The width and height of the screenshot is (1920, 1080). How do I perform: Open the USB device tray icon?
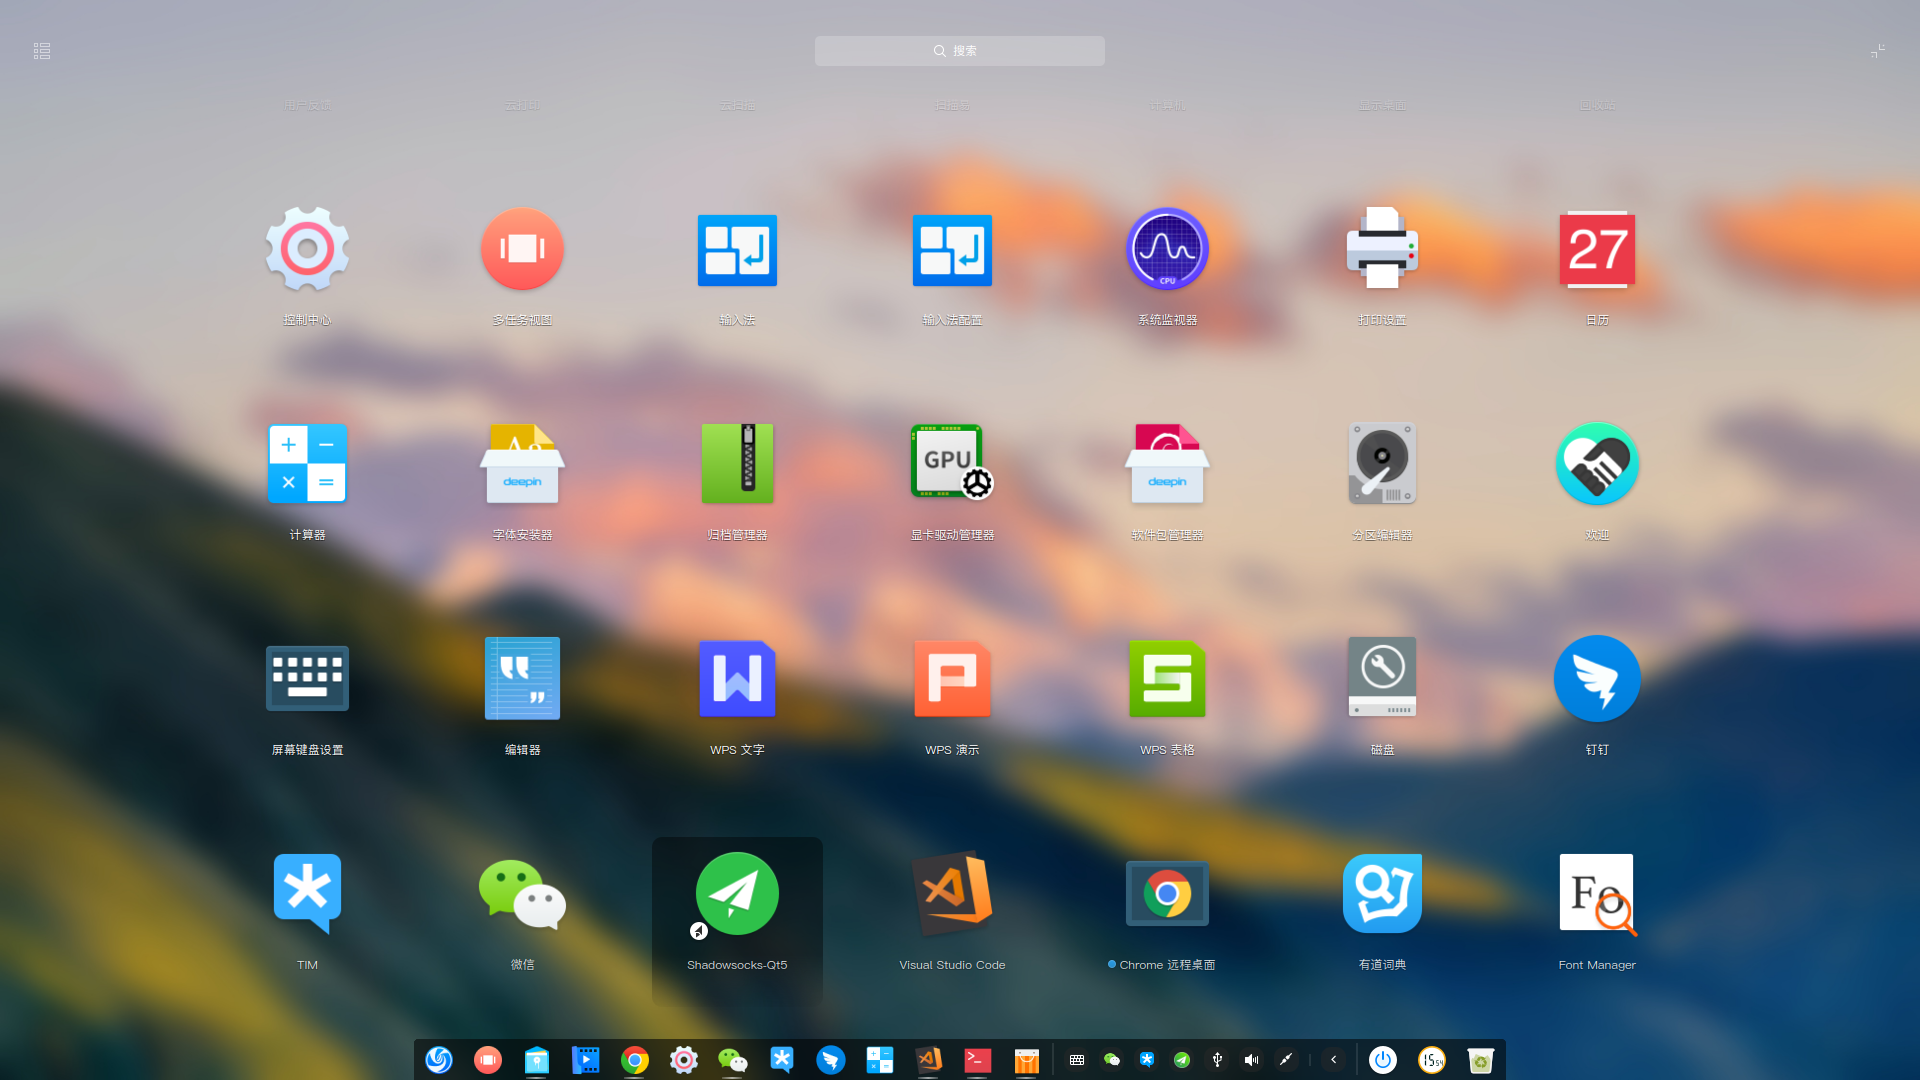(x=1217, y=1060)
